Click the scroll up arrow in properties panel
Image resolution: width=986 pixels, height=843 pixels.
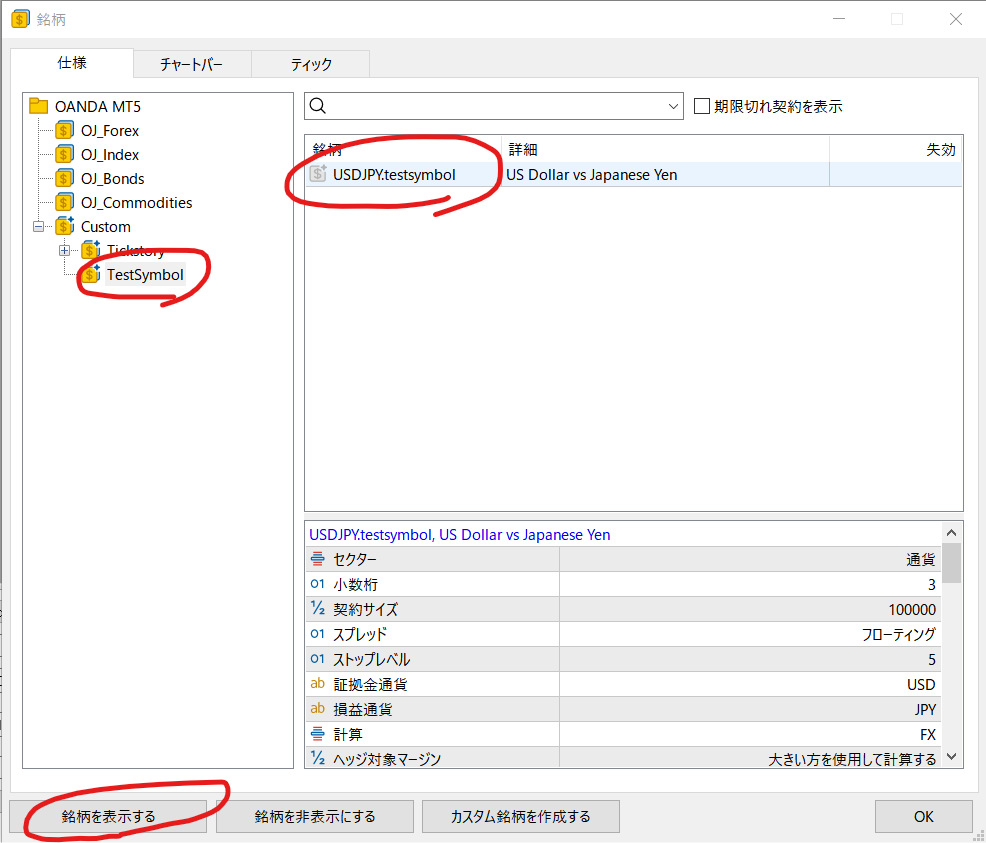[x=951, y=532]
